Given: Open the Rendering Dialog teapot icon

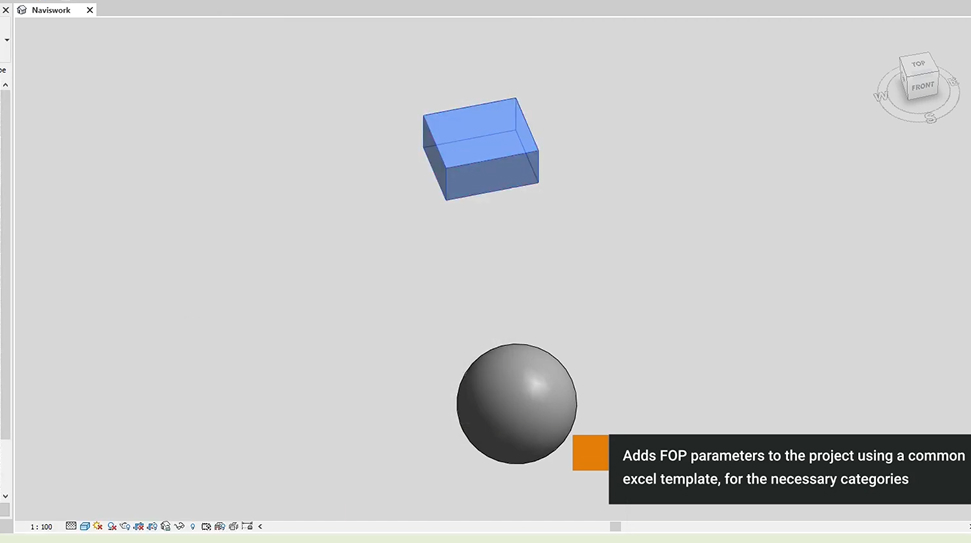Looking at the screenshot, I should [x=125, y=526].
